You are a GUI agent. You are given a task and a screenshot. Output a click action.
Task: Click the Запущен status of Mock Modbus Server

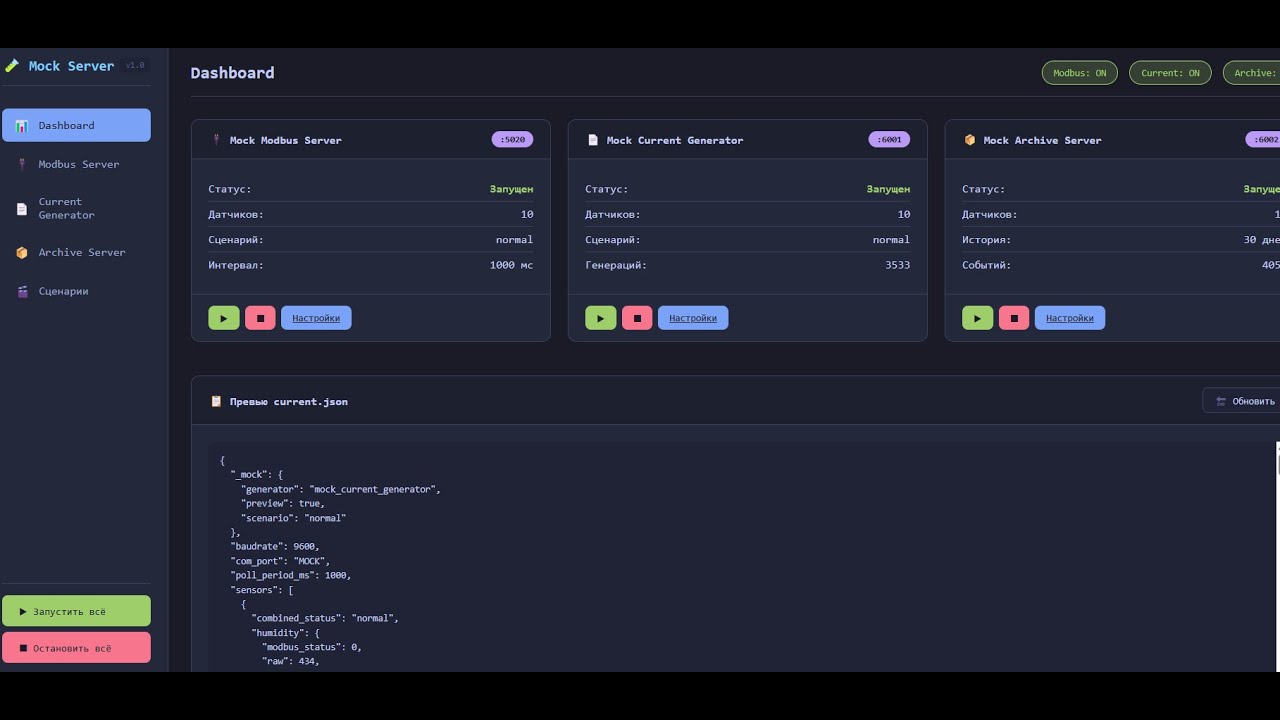tap(511, 189)
